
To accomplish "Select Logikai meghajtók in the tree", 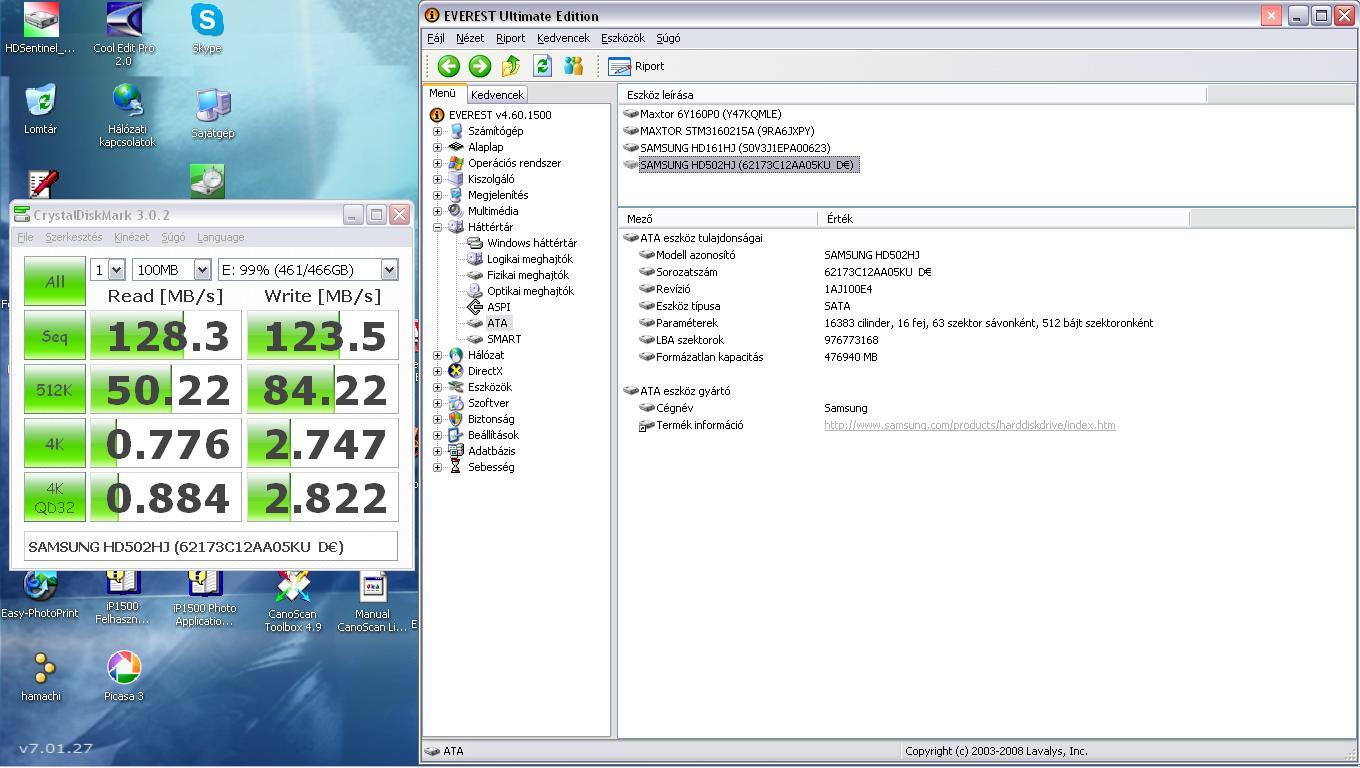I will coord(529,259).
